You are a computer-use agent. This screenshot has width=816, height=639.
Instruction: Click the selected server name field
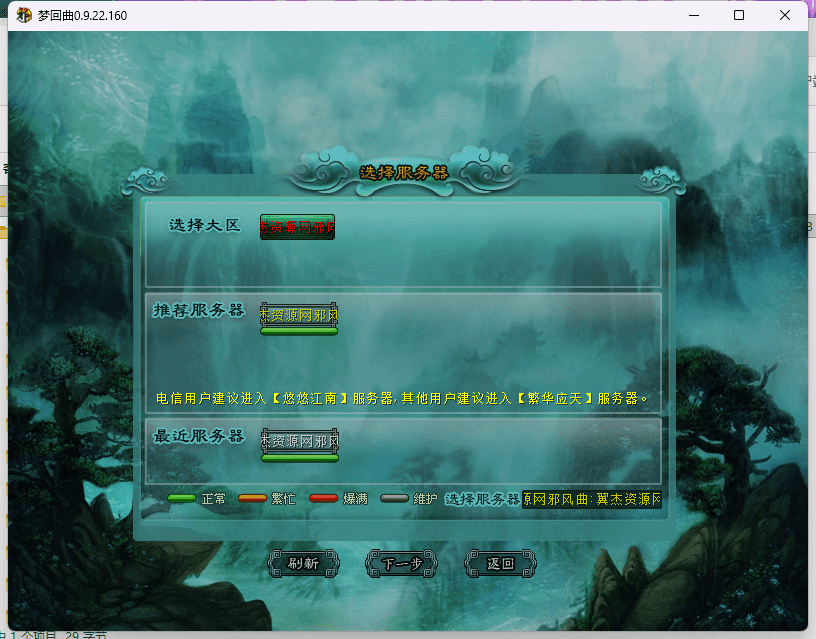[591, 498]
